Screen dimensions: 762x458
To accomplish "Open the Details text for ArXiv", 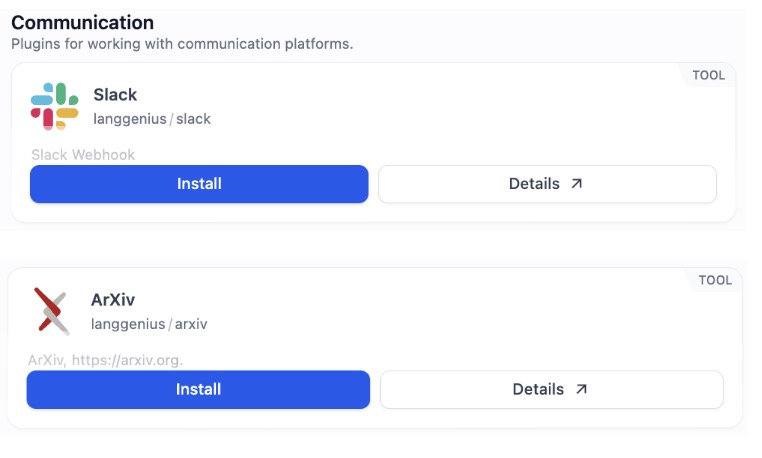I will click(538, 389).
